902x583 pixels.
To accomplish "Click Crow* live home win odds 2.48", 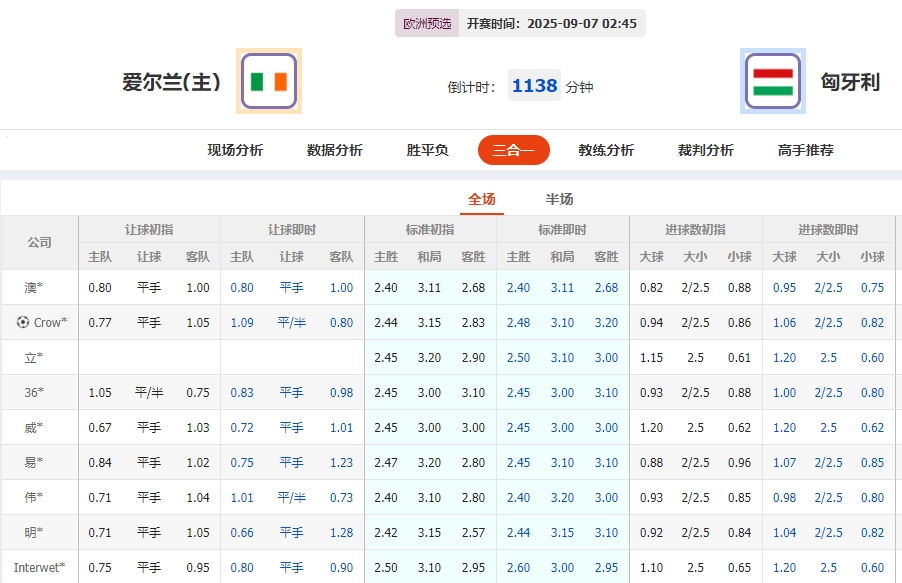I will [x=519, y=322].
